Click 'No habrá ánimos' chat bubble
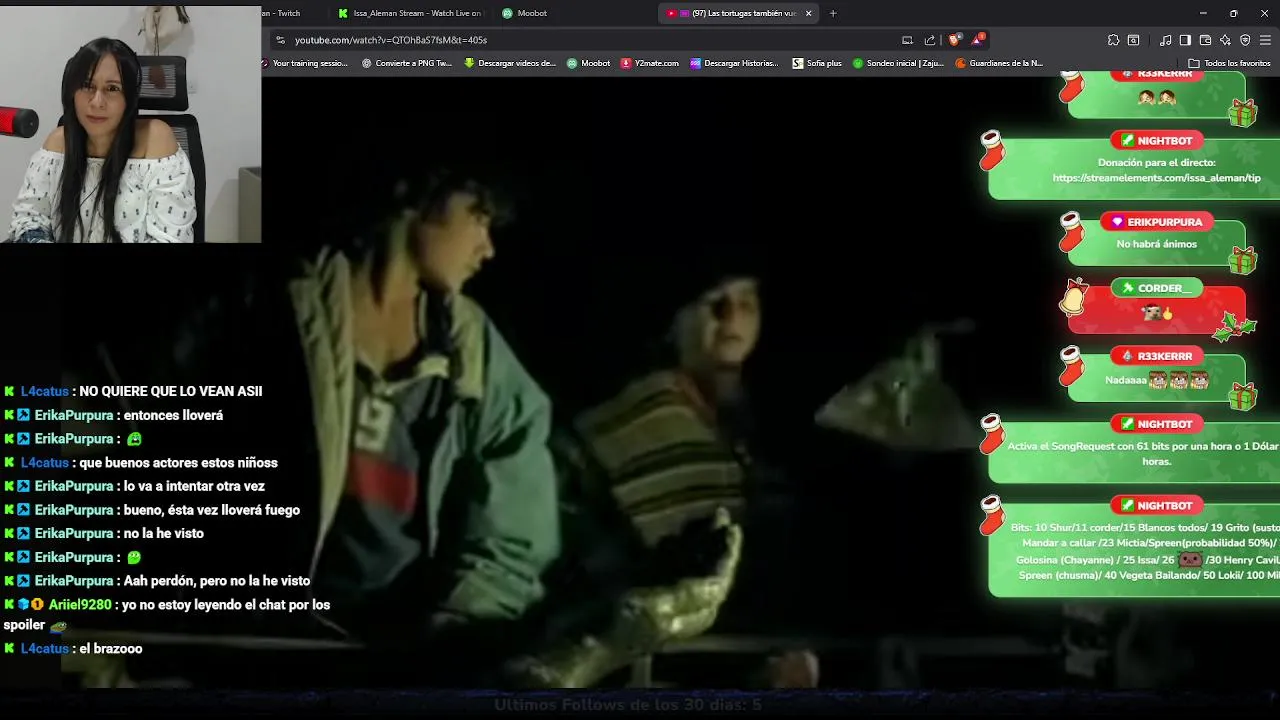 pos(1157,244)
